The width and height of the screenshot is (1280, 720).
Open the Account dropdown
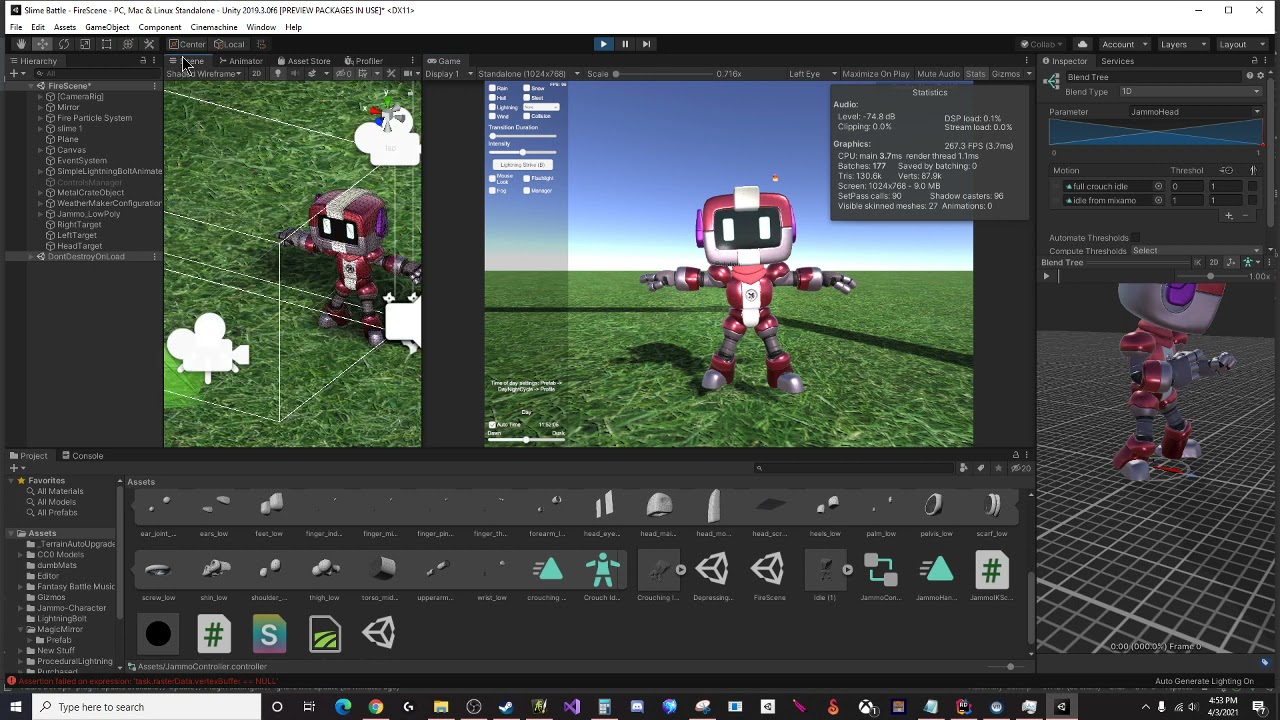point(1124,44)
